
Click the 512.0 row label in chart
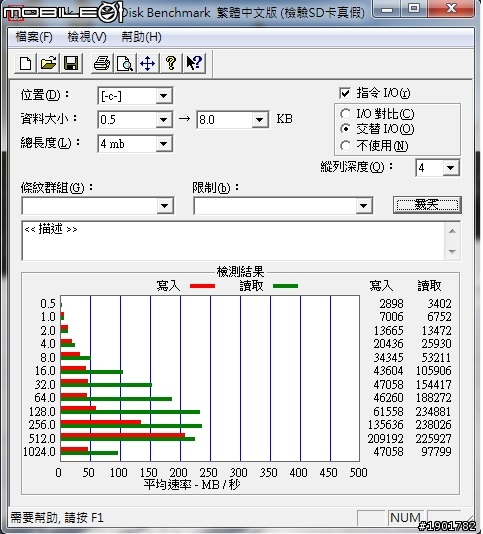pos(42,439)
